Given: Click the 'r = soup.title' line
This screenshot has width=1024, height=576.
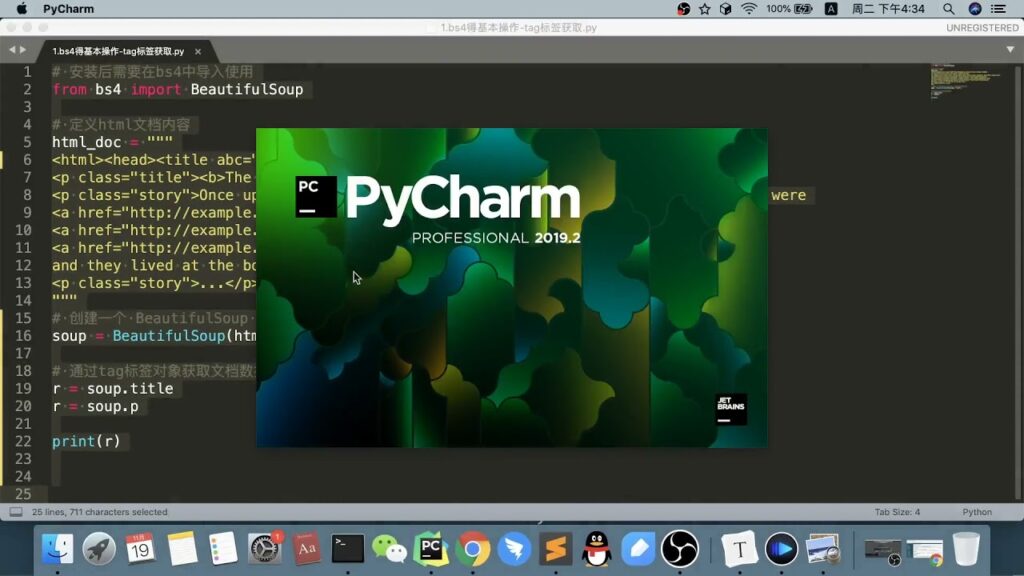Looking at the screenshot, I should tap(113, 389).
